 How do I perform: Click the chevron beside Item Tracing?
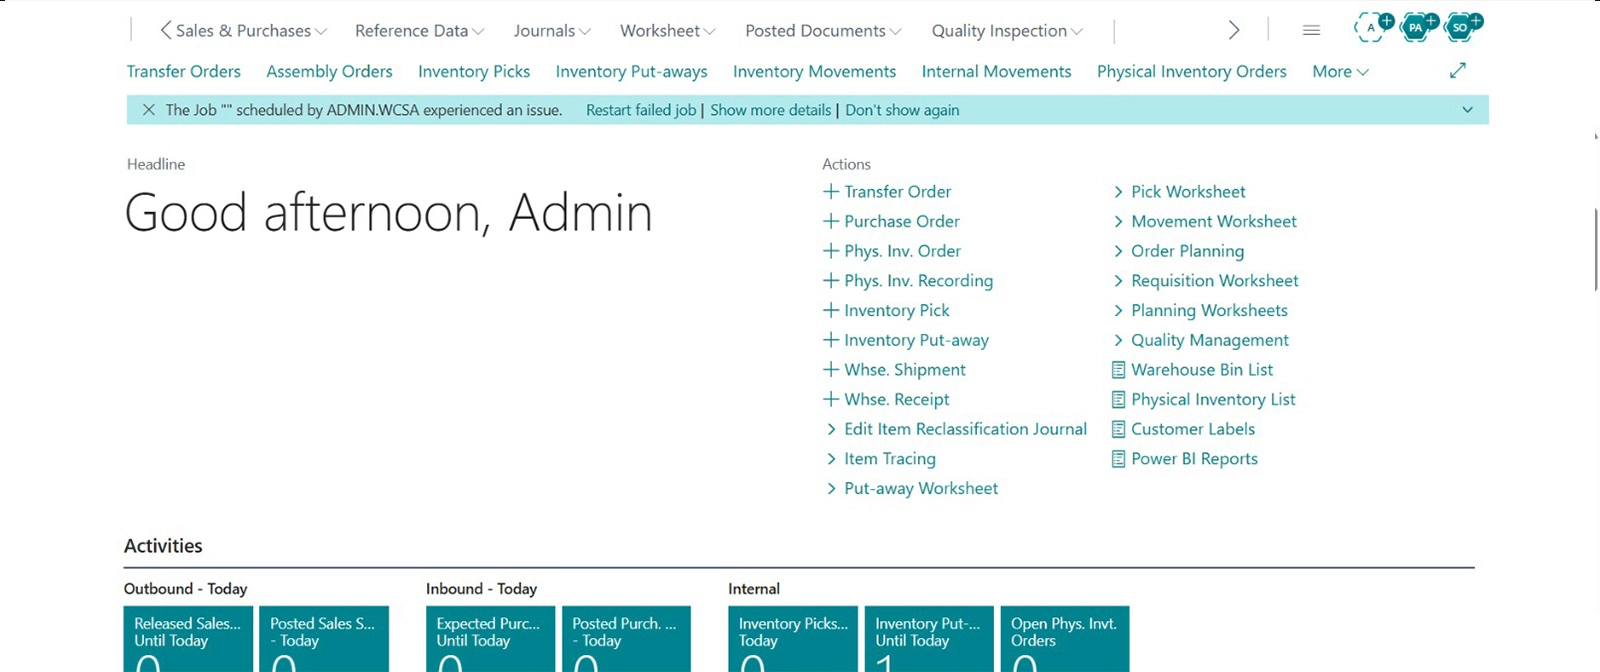click(x=831, y=459)
